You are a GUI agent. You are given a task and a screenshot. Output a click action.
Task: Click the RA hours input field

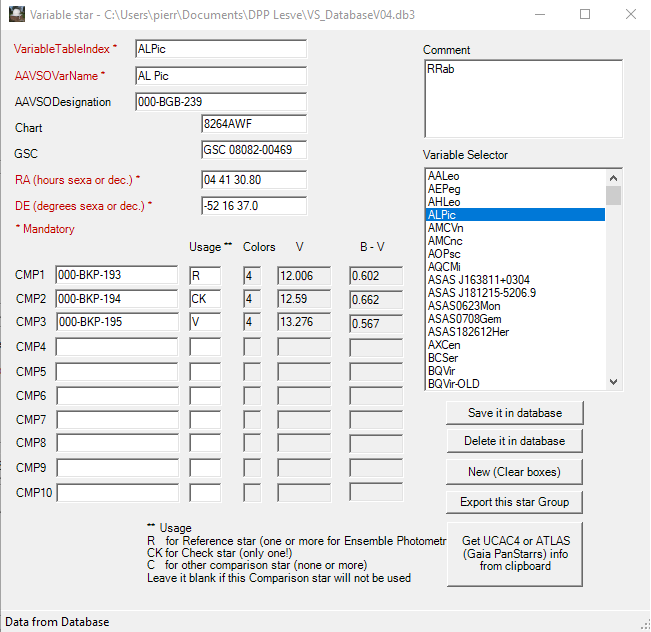tap(254, 180)
